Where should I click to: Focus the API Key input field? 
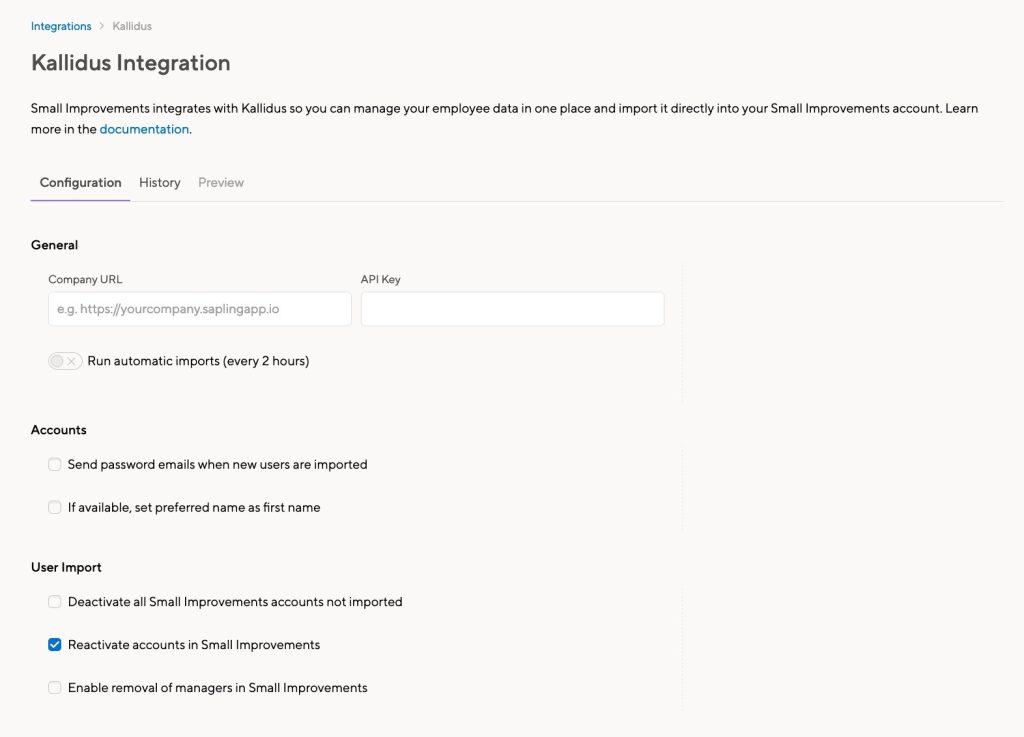pos(512,309)
